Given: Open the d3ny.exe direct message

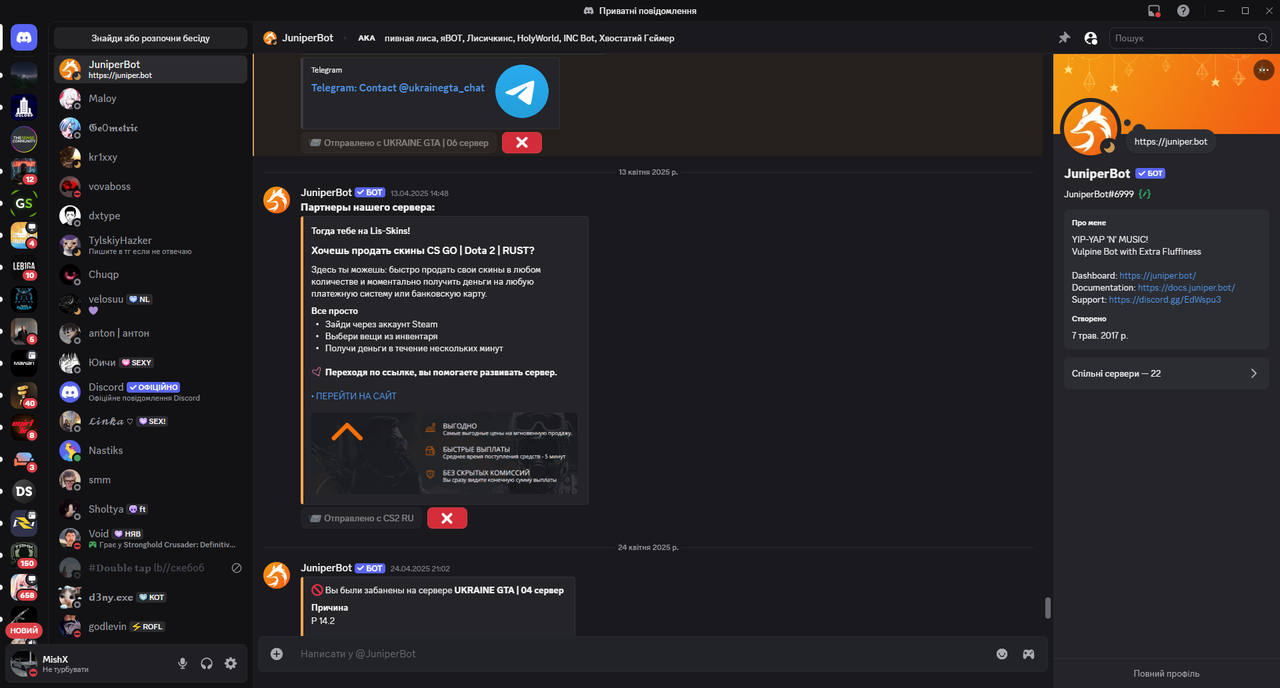Looking at the screenshot, I should pyautogui.click(x=151, y=597).
